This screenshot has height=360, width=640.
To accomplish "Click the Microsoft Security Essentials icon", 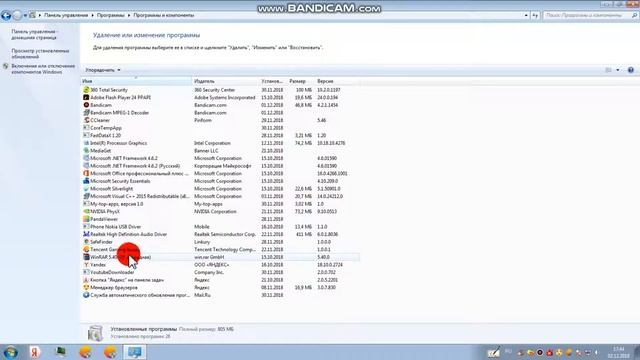I will tap(86, 181).
